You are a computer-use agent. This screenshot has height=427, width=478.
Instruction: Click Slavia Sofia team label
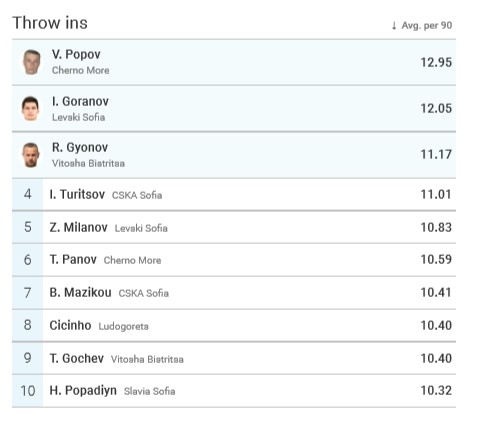point(150,391)
